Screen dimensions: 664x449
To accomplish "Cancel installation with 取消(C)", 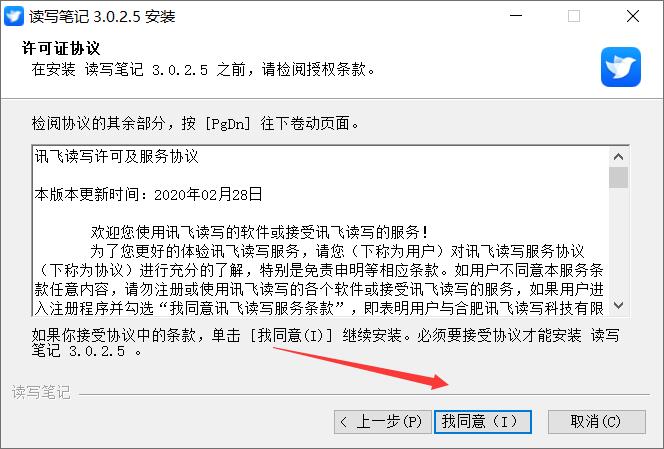I will pos(596,421).
